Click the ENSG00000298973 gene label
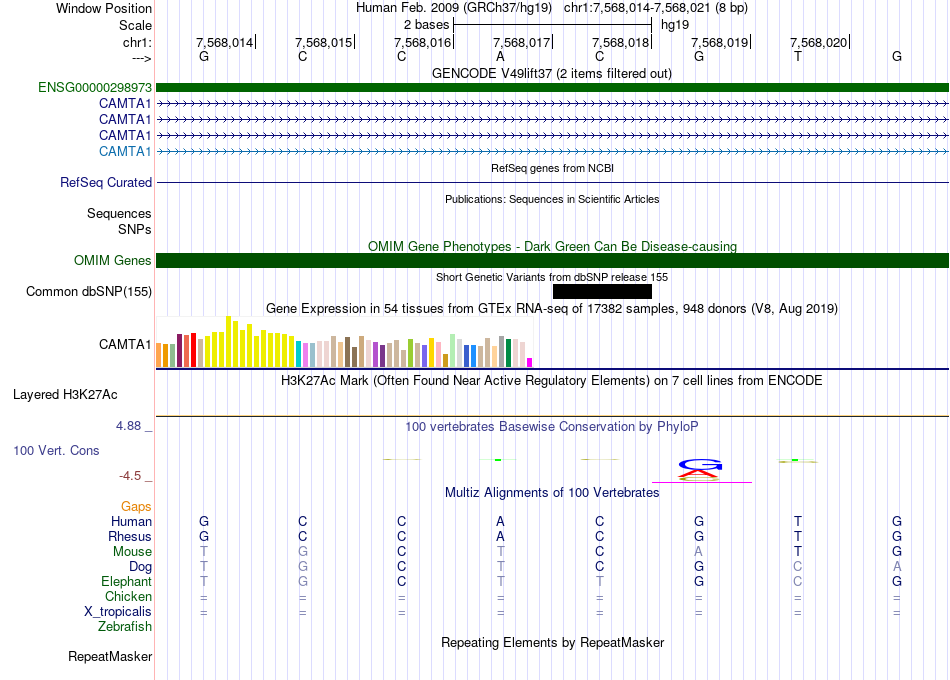The height and width of the screenshot is (680, 950). [95, 87]
